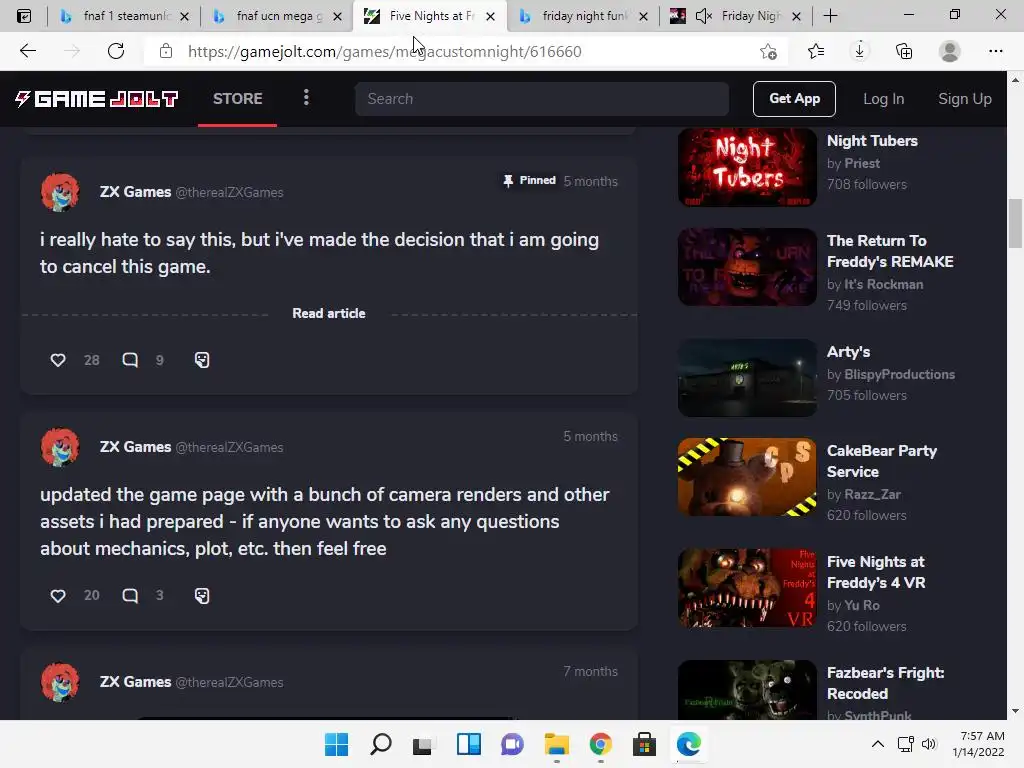Show hidden system tray icons

pyautogui.click(x=878, y=744)
